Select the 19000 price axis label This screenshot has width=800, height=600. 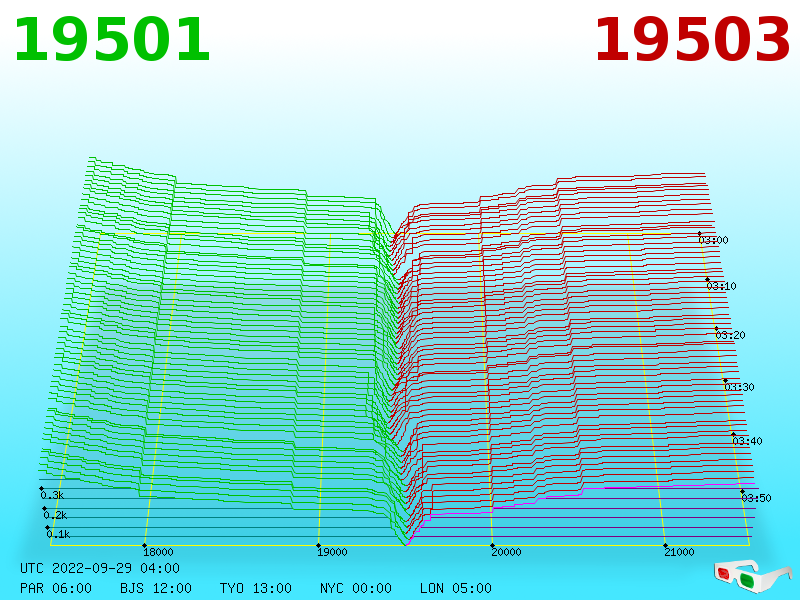(x=332, y=552)
